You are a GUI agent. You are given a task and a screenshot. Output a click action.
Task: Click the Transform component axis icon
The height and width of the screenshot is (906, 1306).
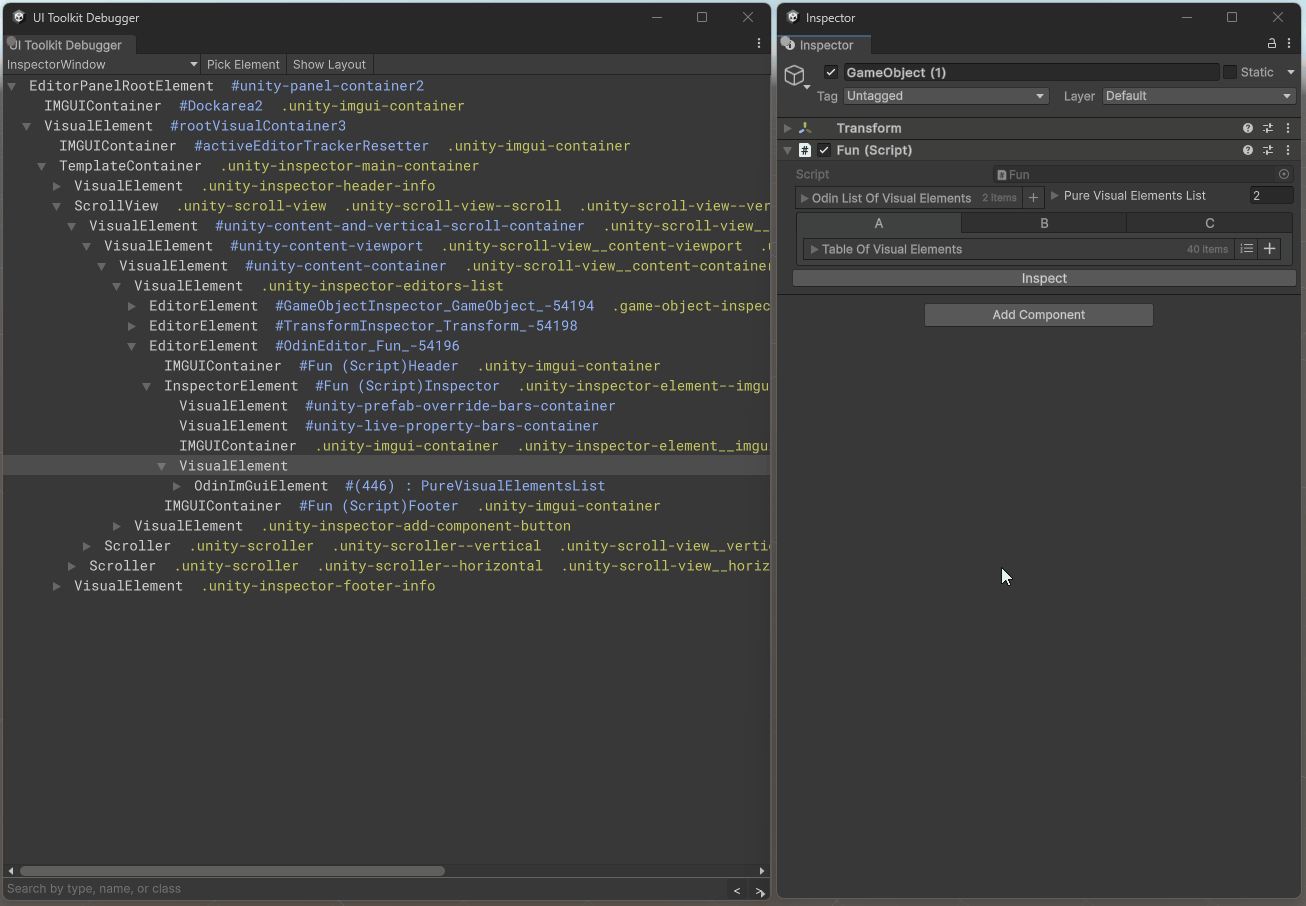point(804,128)
